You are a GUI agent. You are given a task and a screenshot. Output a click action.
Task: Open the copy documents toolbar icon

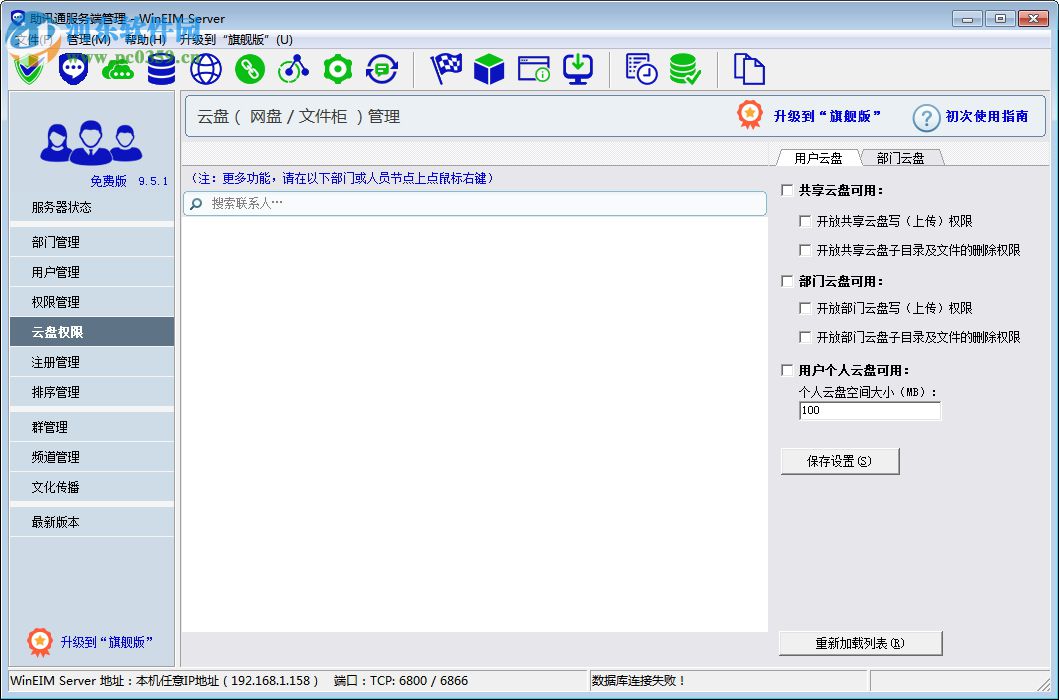click(x=749, y=69)
